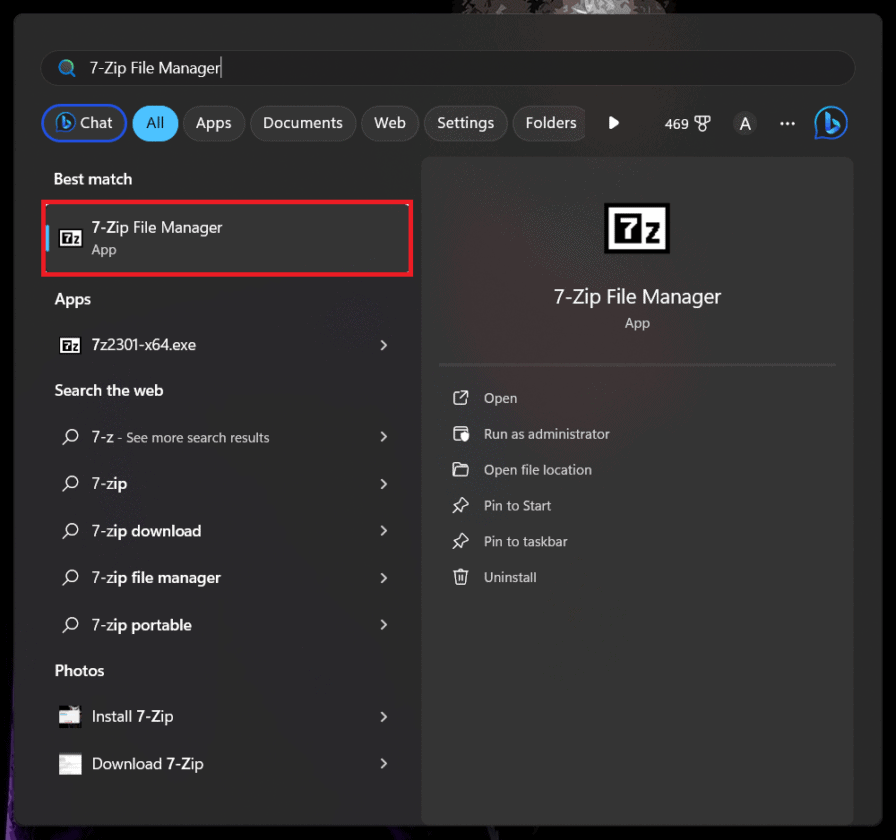Open file location via the folder icon

pos(462,470)
